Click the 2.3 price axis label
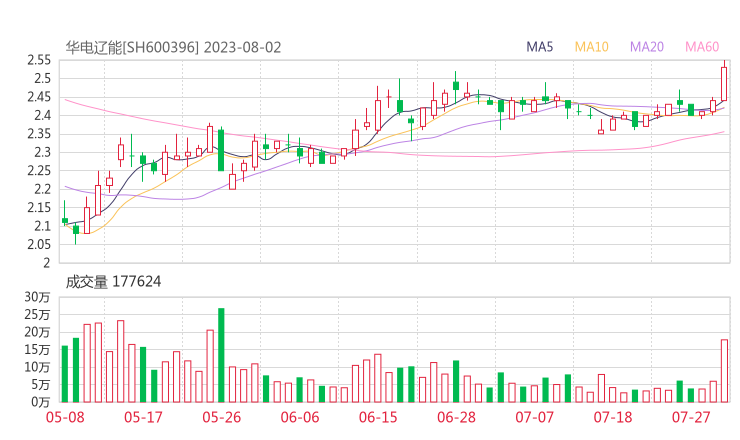 point(42,152)
